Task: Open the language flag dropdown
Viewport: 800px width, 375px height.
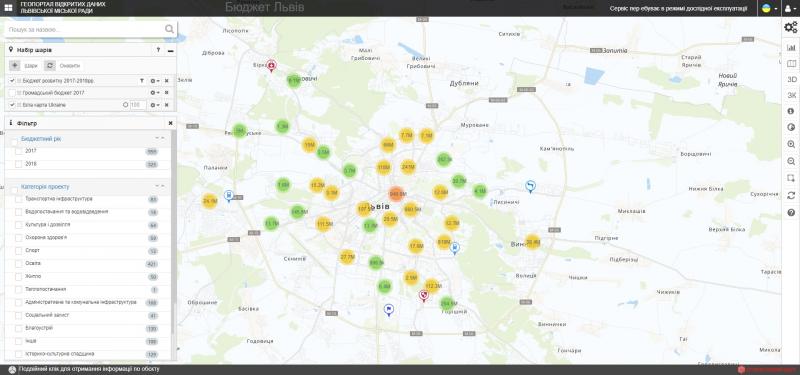Action: [x=769, y=8]
